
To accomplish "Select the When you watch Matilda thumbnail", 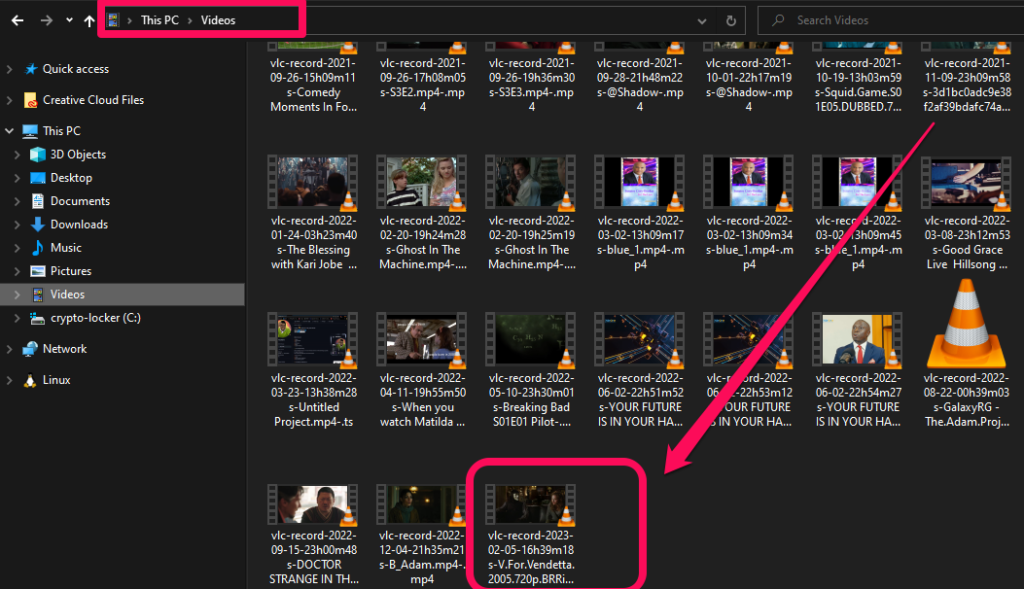I will point(422,340).
